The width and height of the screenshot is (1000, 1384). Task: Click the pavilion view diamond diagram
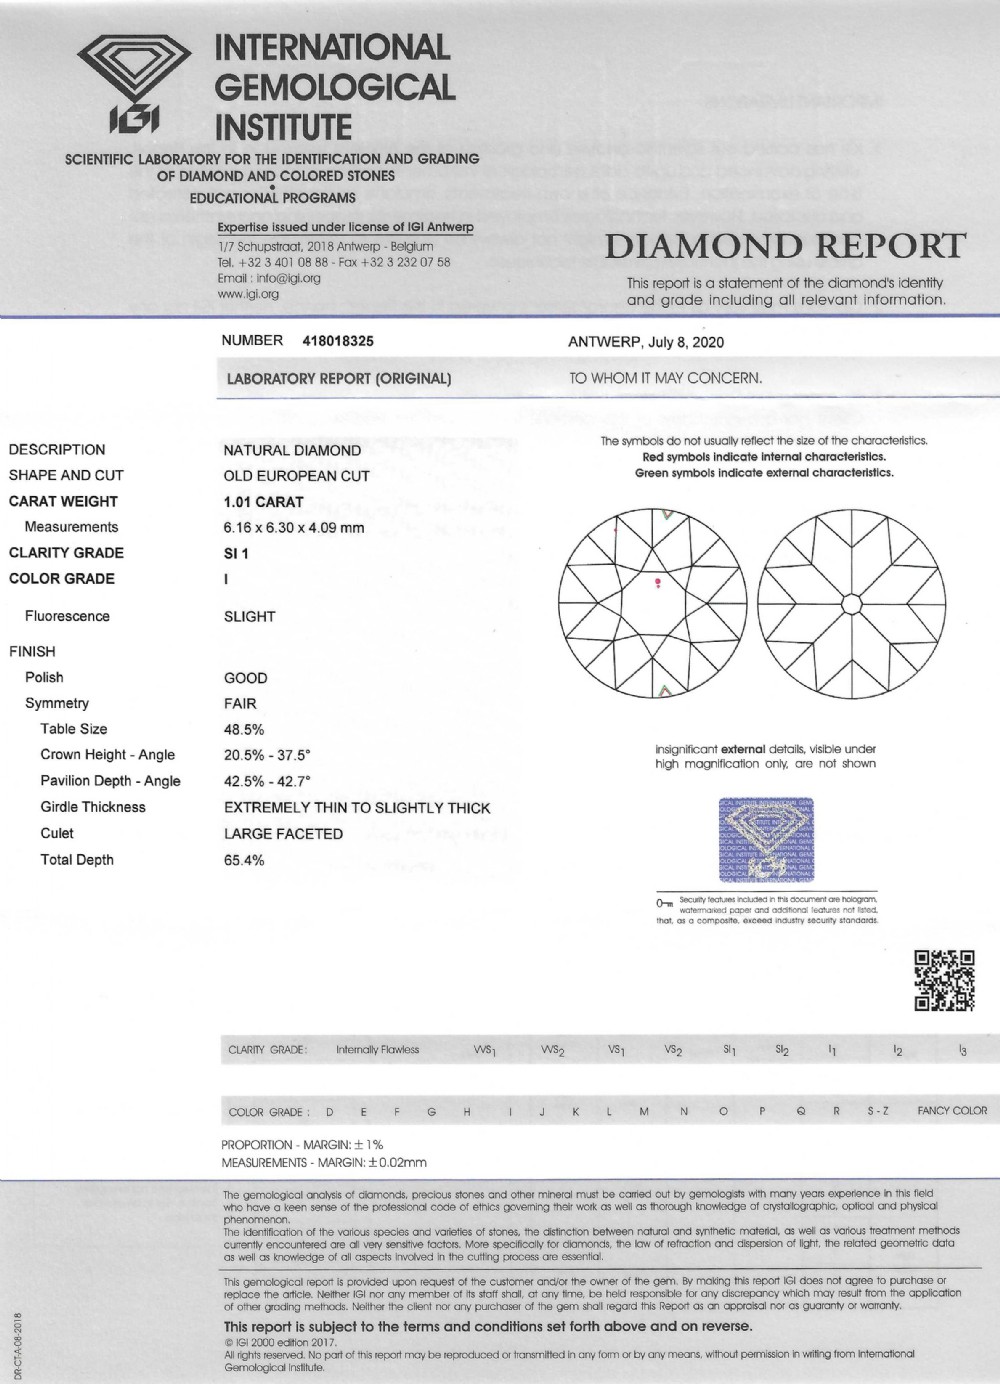tap(852, 603)
